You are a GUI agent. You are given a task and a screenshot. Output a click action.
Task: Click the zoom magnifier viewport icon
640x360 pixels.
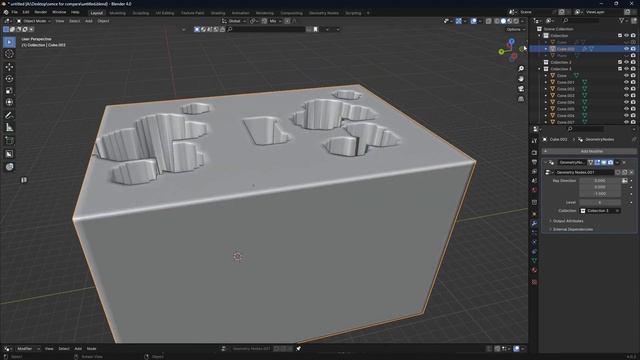coord(521,69)
